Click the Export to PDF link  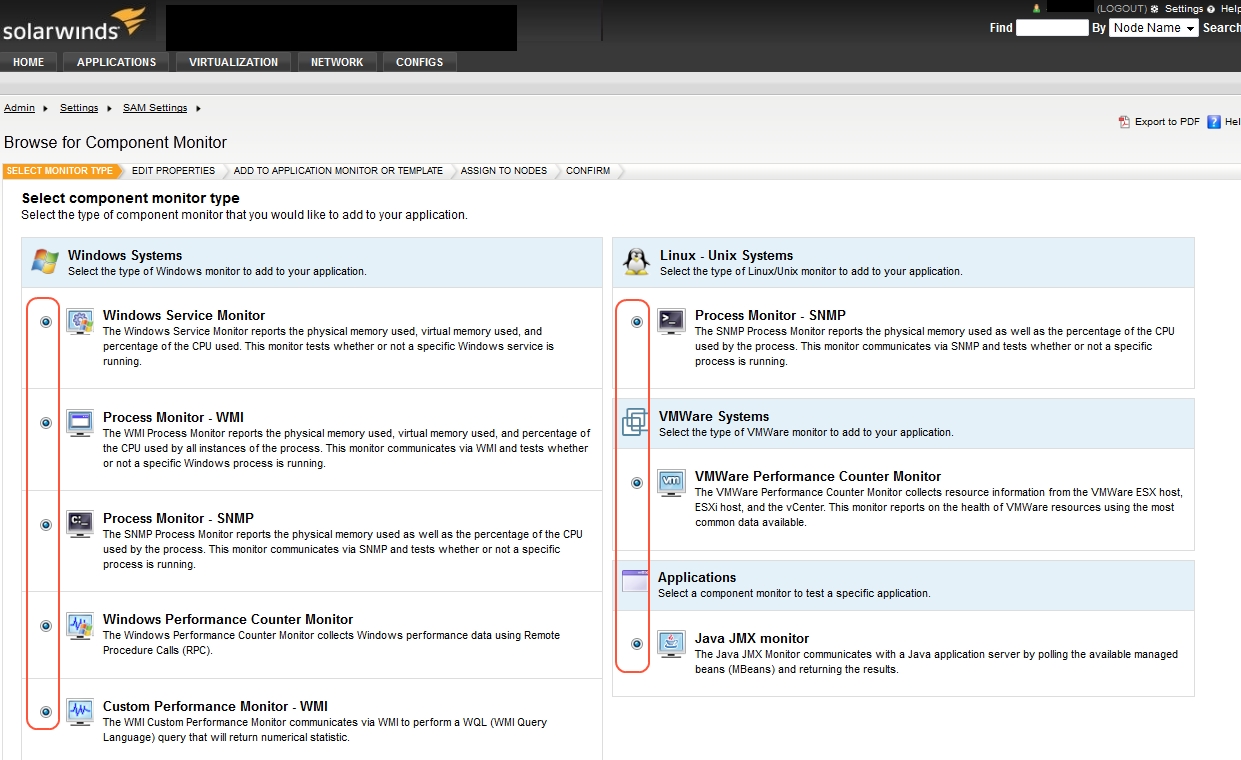pos(1167,122)
